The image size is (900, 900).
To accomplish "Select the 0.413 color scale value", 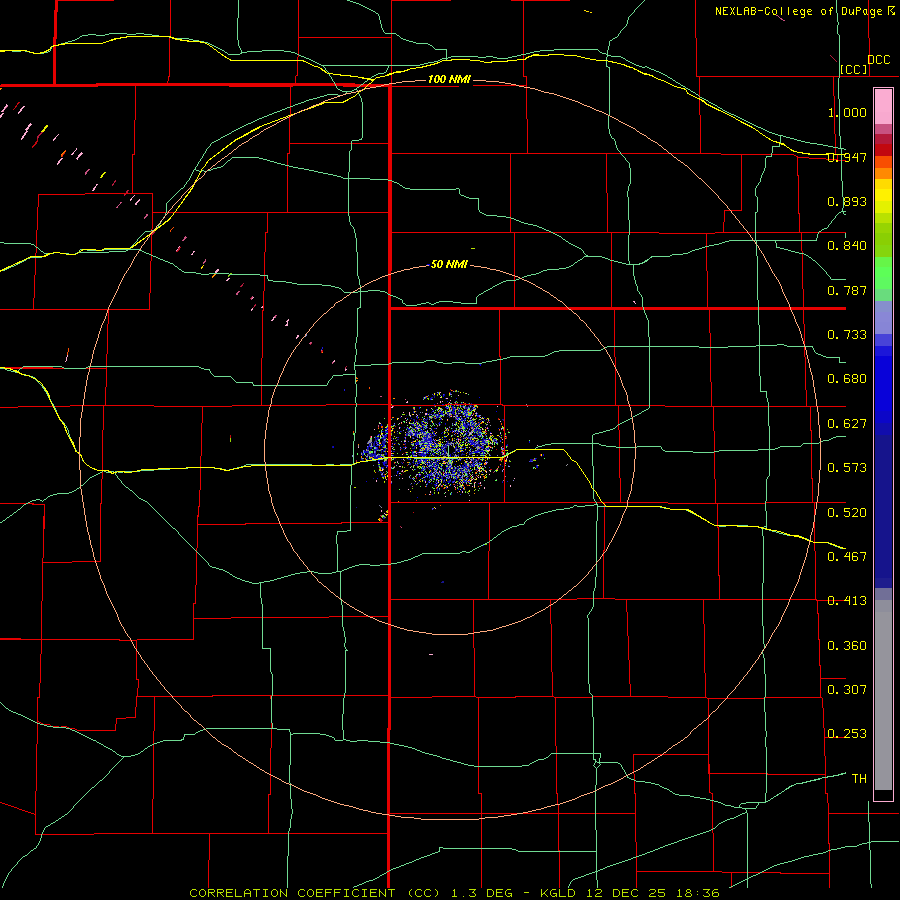I will [x=847, y=601].
